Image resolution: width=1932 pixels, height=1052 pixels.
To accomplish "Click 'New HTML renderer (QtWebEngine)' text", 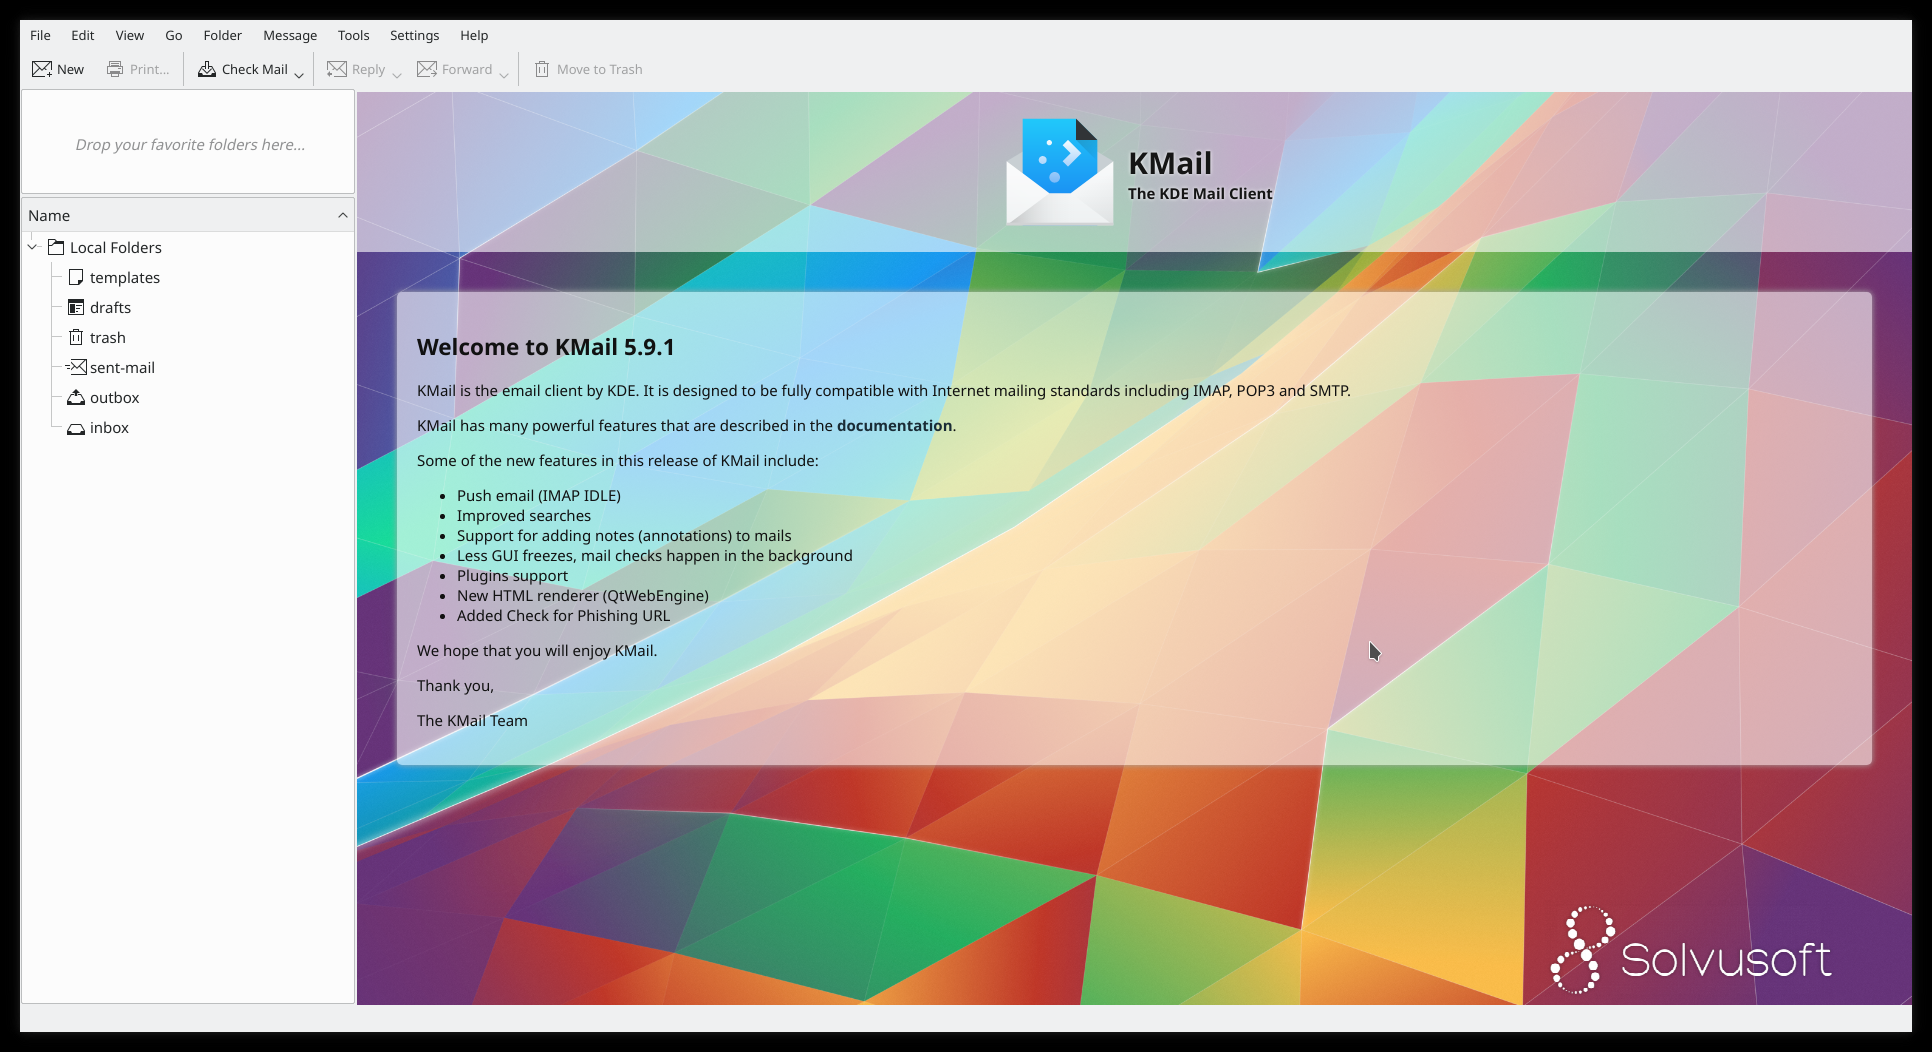I will [x=583, y=595].
